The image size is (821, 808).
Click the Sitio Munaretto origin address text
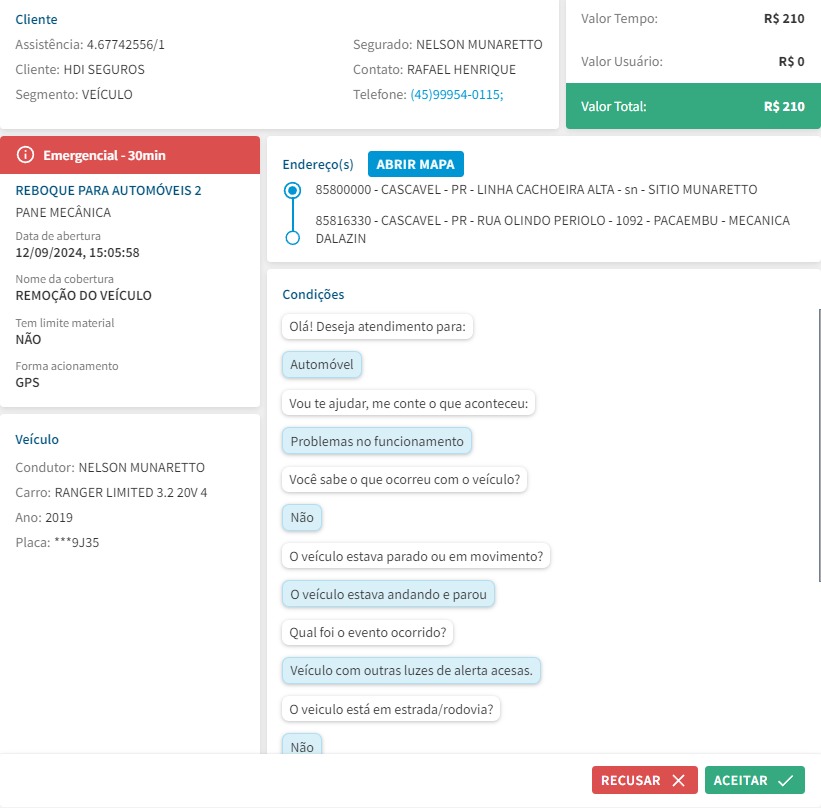[536, 189]
